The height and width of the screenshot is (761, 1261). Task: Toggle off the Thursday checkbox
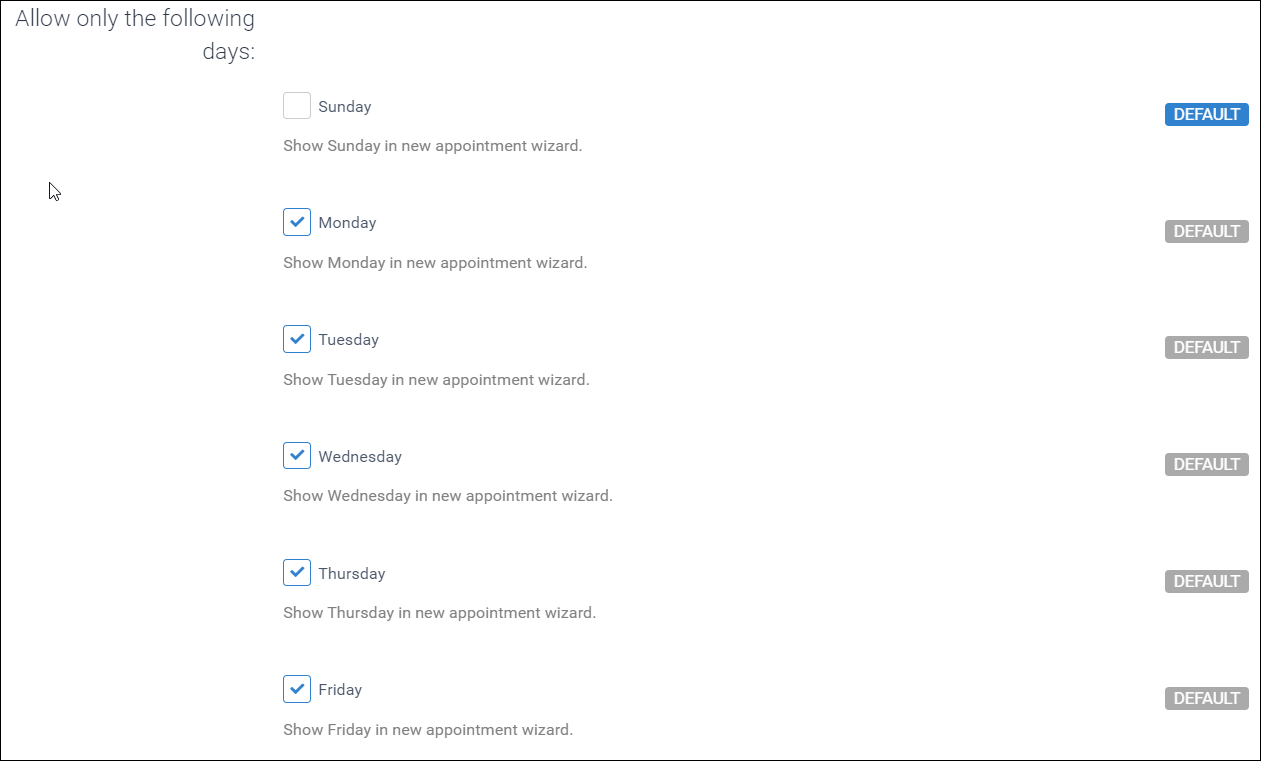(x=297, y=573)
